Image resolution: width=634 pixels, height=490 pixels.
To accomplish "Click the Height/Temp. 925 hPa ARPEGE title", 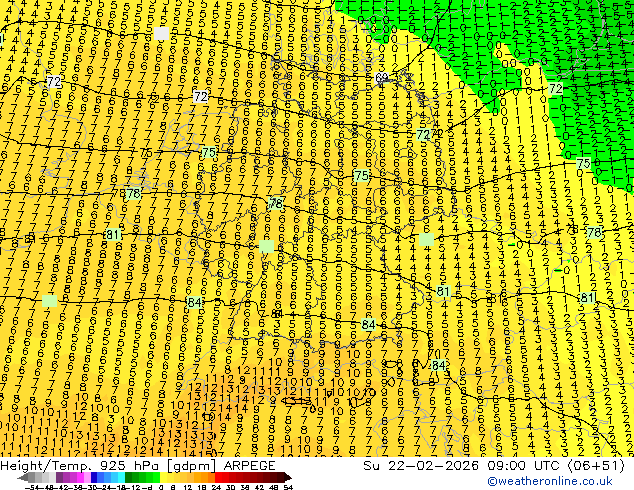I will [x=138, y=466].
